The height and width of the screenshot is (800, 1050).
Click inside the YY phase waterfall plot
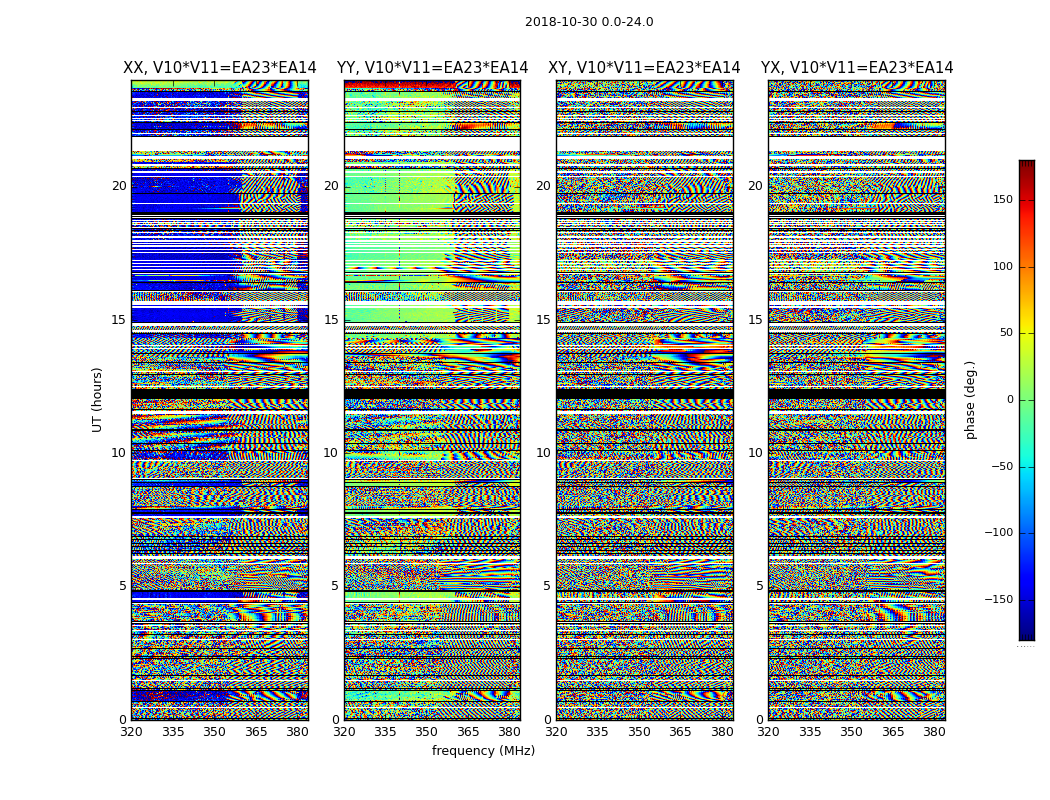pos(433,400)
